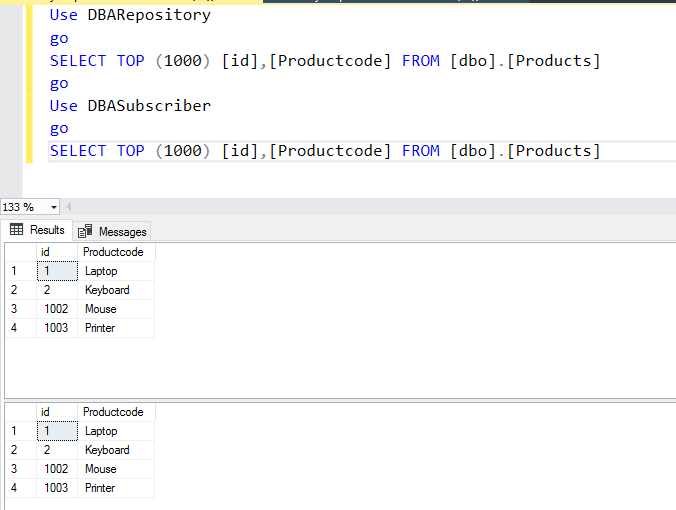The height and width of the screenshot is (510, 676).
Task: Select the id column header in first grid
Action: tap(56, 252)
